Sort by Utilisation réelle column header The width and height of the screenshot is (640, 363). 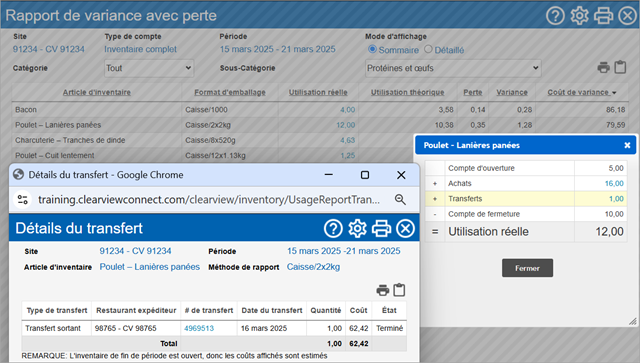pos(318,93)
